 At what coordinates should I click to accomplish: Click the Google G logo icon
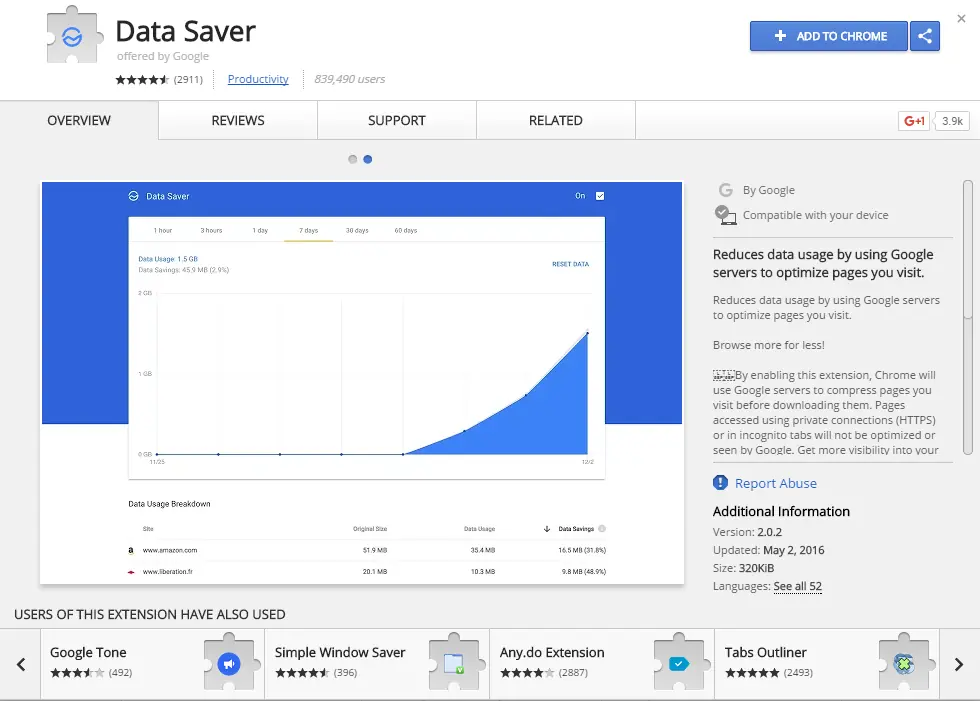tap(725, 190)
